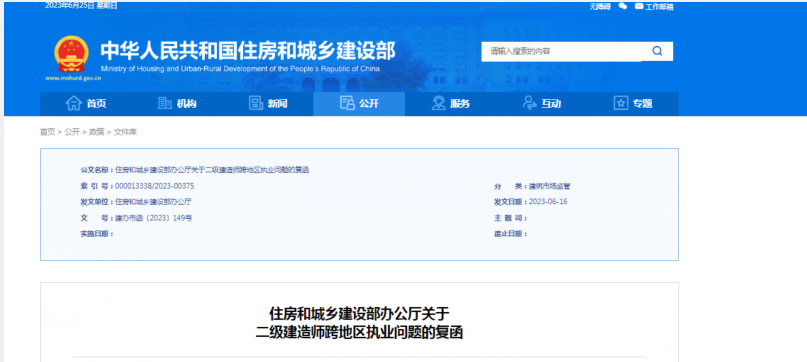
Task: Click the www.mohurd.gov.cn text under emblem
Action: 73,78
